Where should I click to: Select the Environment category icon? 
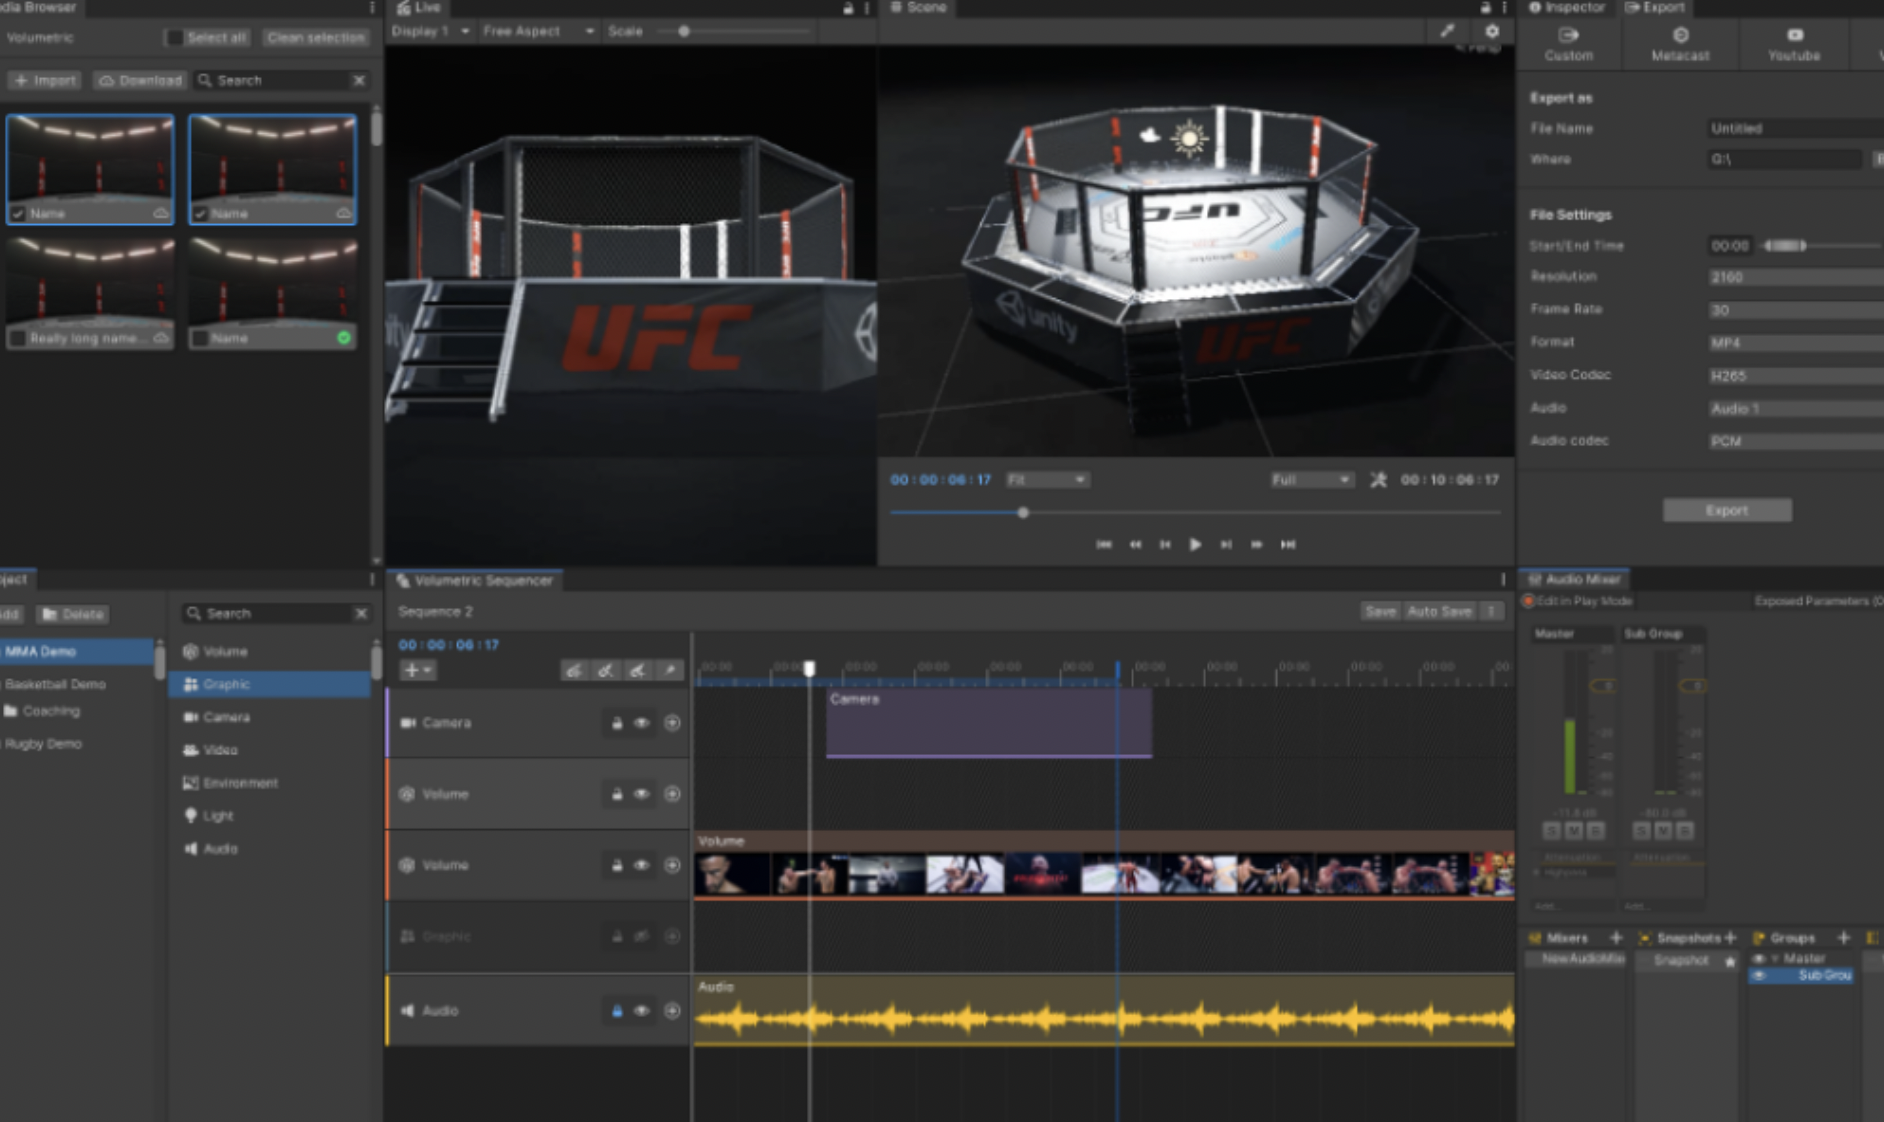click(190, 782)
